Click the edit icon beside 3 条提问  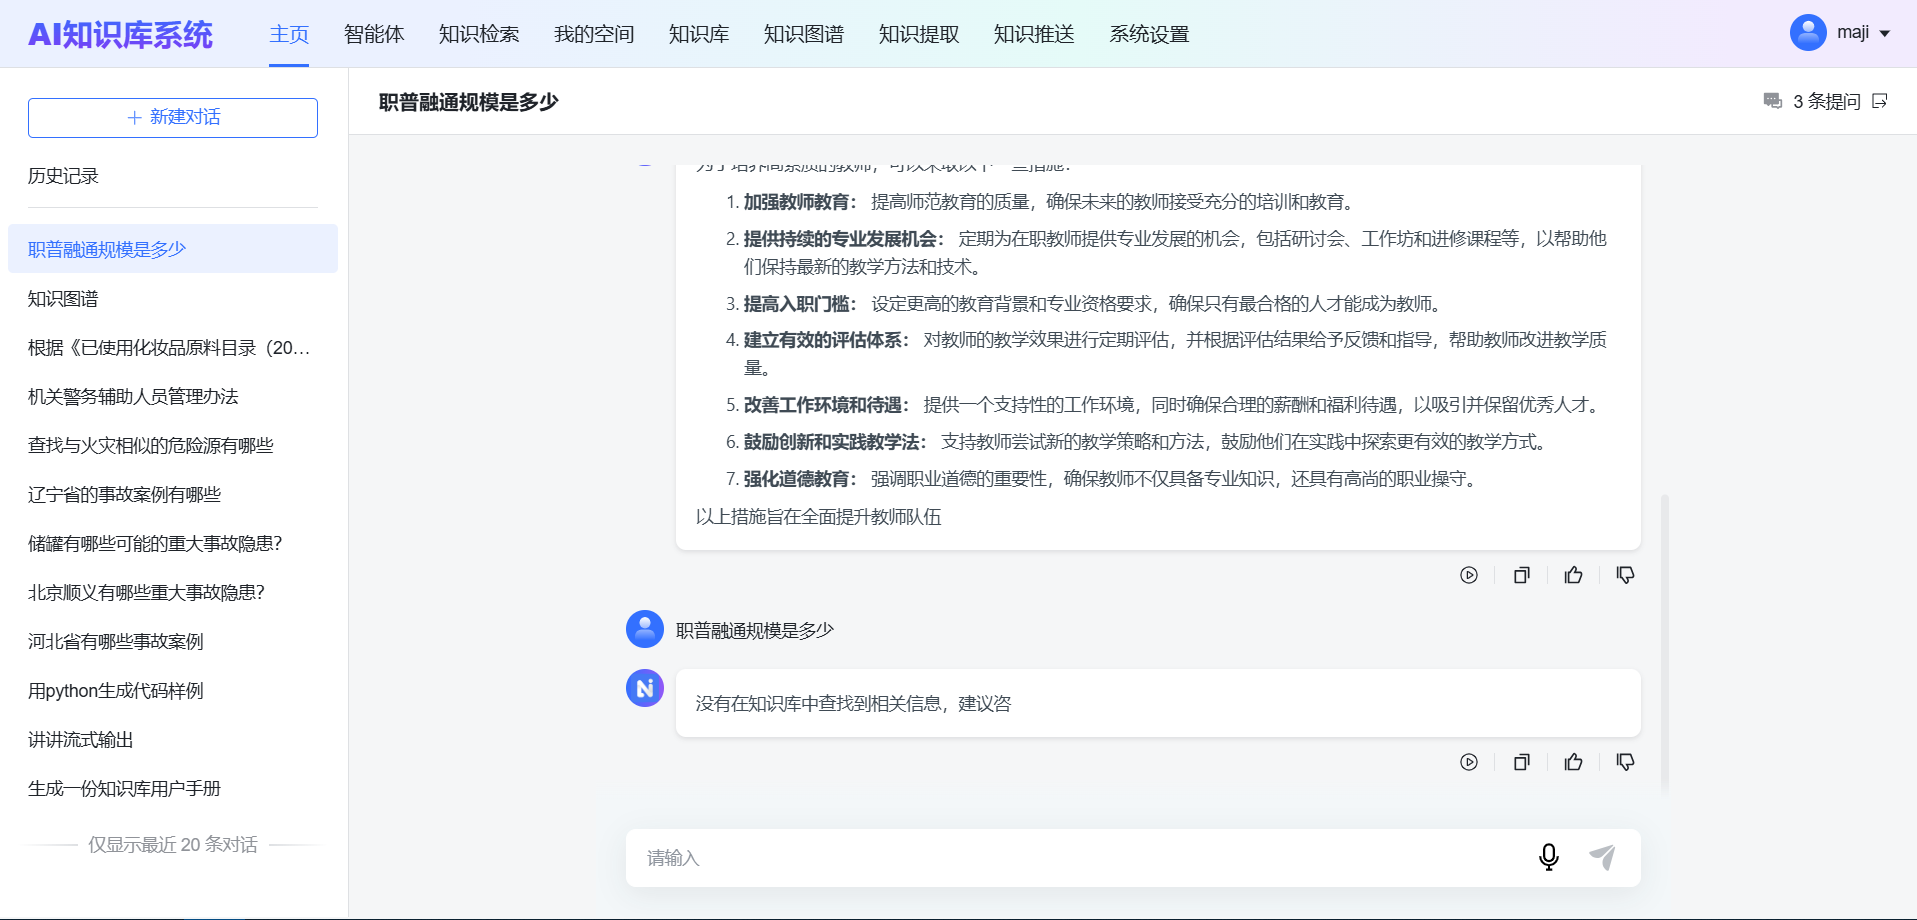pyautogui.click(x=1880, y=101)
